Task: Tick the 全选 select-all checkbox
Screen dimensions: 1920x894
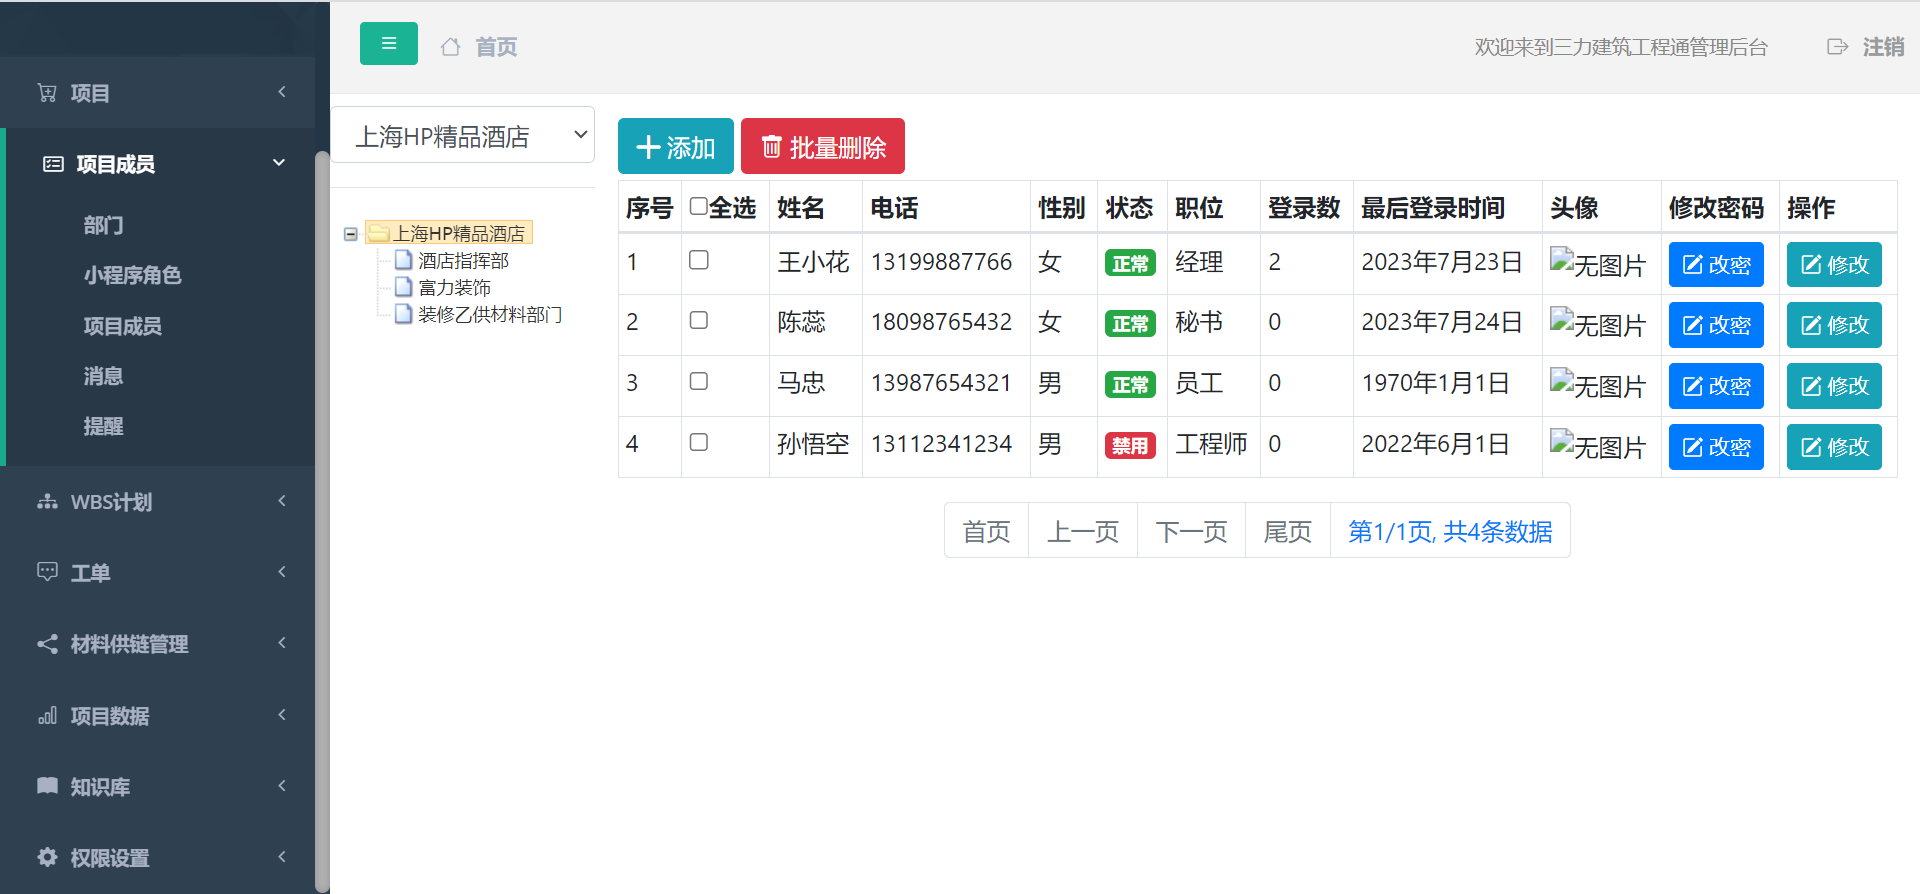Action: tap(699, 207)
